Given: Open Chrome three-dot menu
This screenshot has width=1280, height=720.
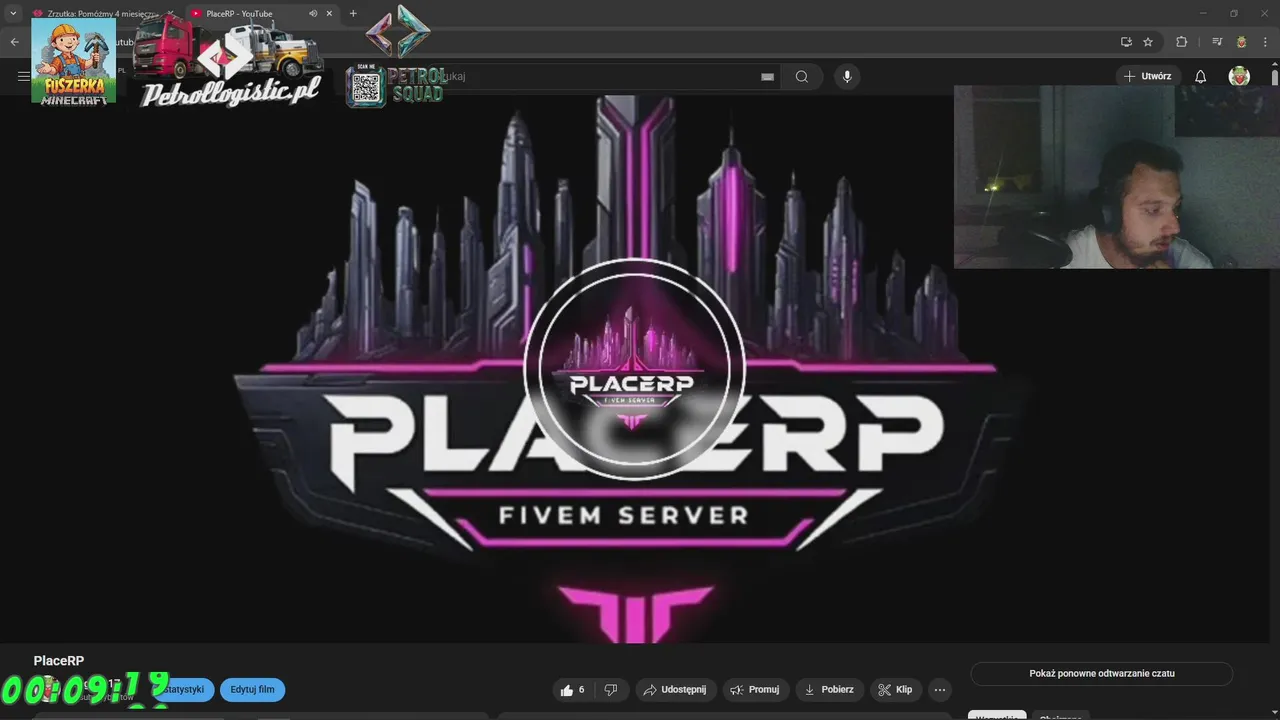Looking at the screenshot, I should point(1265,42).
